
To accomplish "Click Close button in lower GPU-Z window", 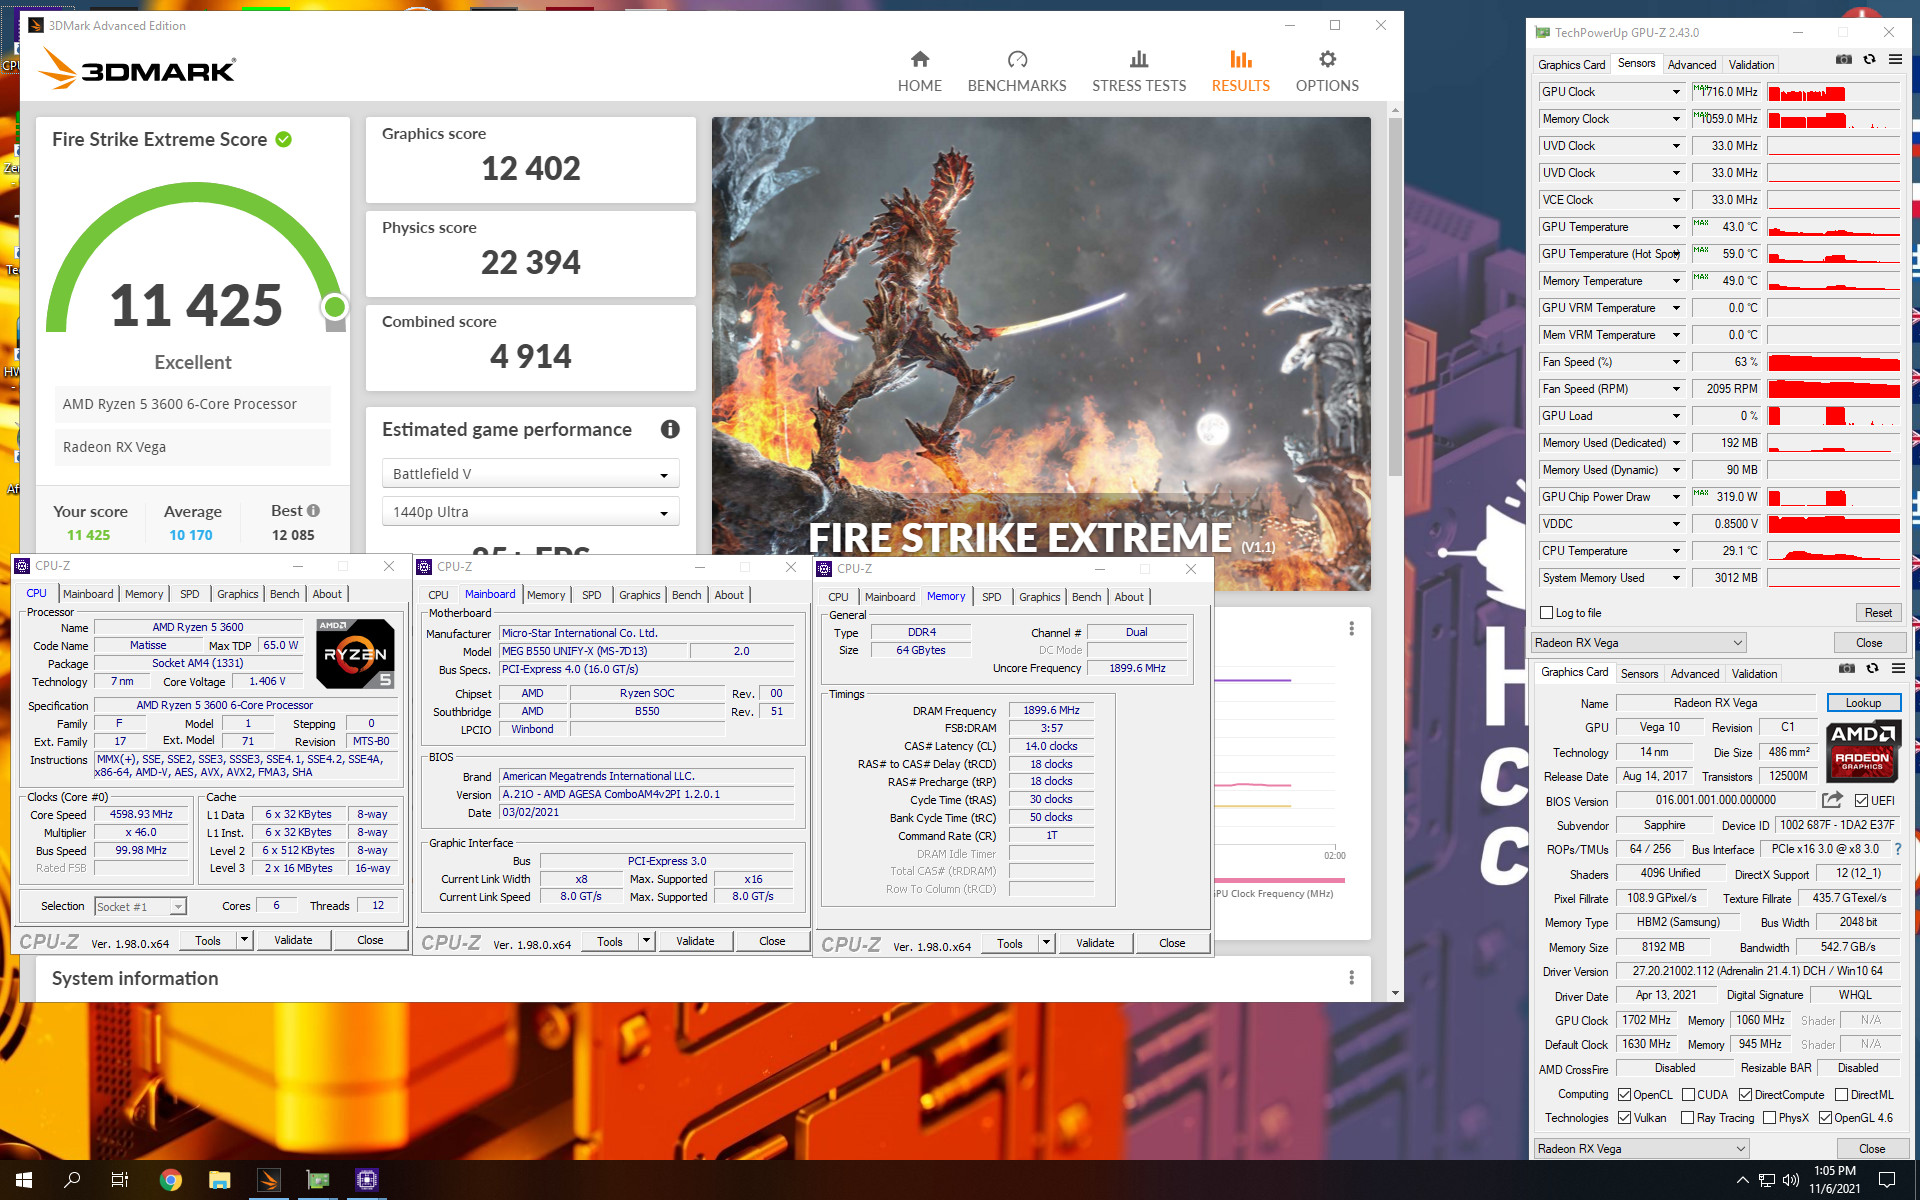I will [x=1872, y=1149].
